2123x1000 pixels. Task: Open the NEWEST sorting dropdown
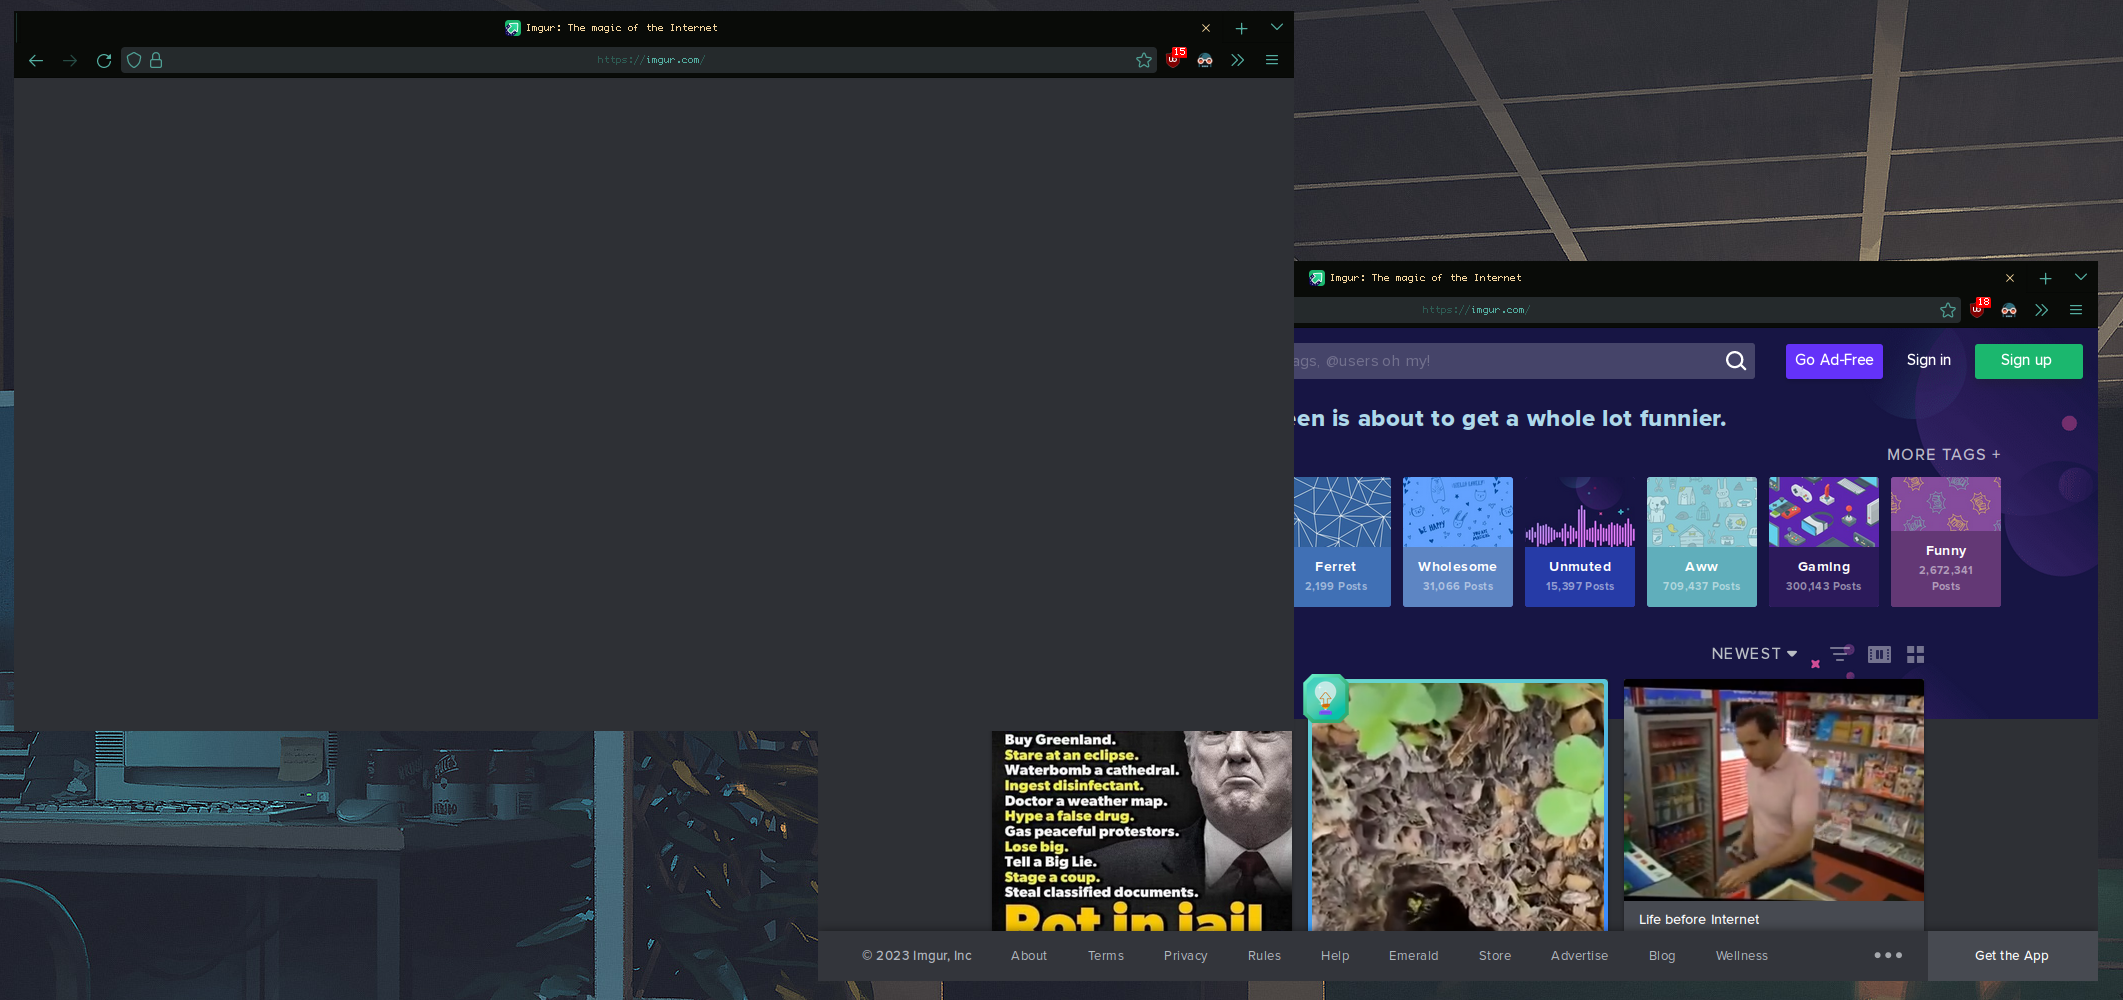pyautogui.click(x=1753, y=653)
